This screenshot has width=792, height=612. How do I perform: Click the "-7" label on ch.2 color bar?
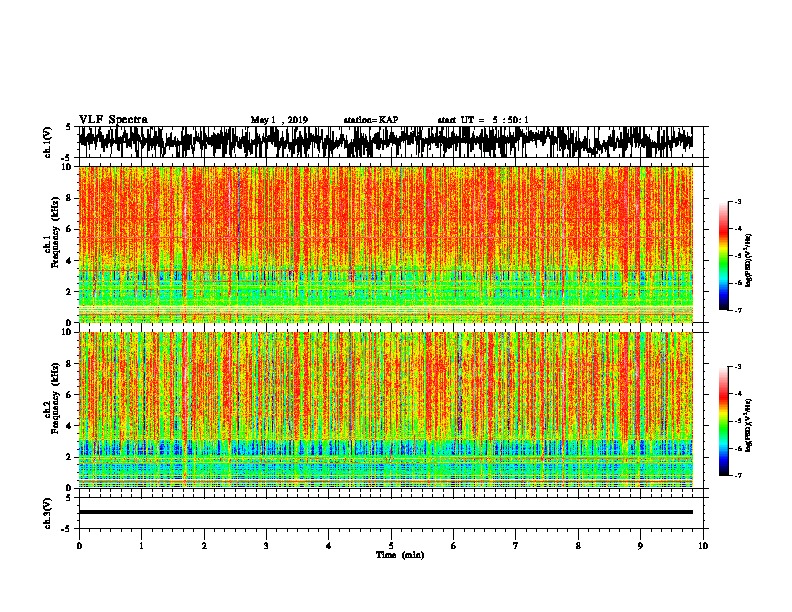(x=737, y=475)
